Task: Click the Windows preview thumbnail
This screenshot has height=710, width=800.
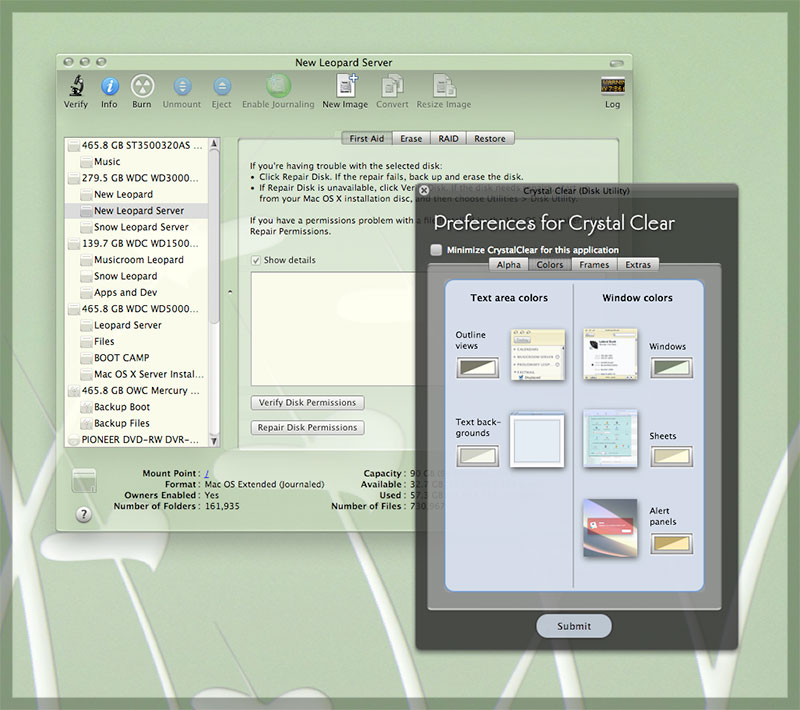Action: (610, 354)
